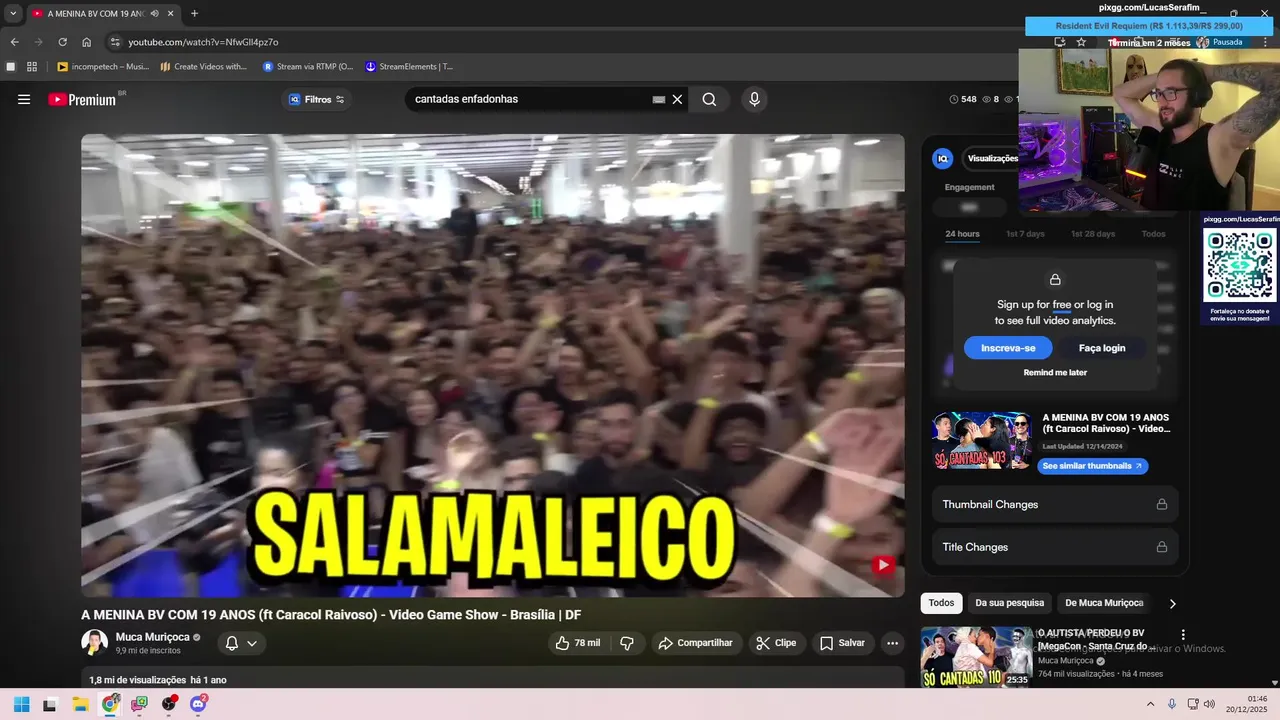The width and height of the screenshot is (1280, 720).
Task: Run search with the magnifier button
Action: click(709, 99)
